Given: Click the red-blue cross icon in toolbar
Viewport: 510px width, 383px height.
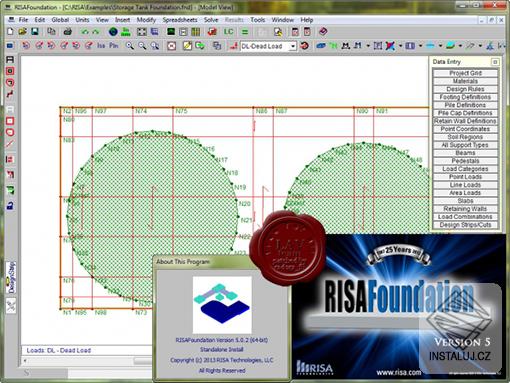Looking at the screenshot, I should click(x=390, y=46).
